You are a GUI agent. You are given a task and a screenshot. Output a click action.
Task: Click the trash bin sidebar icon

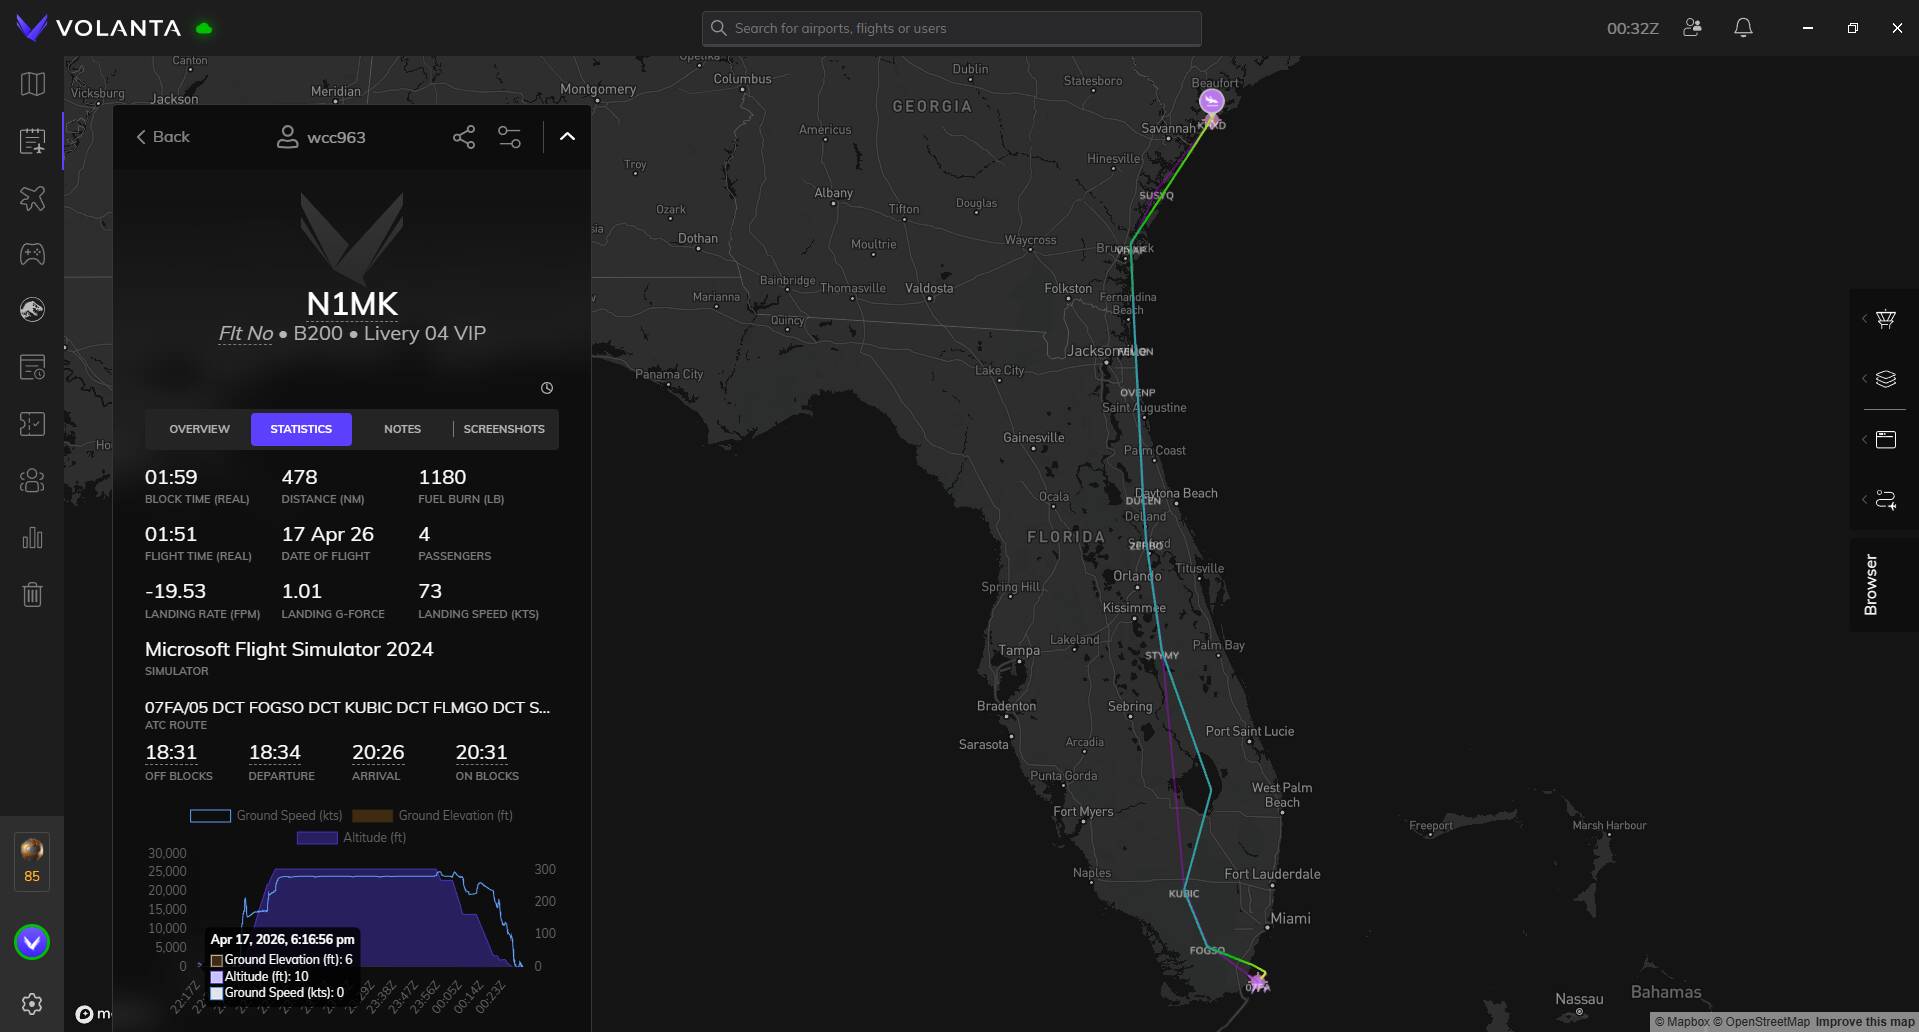[x=32, y=595]
